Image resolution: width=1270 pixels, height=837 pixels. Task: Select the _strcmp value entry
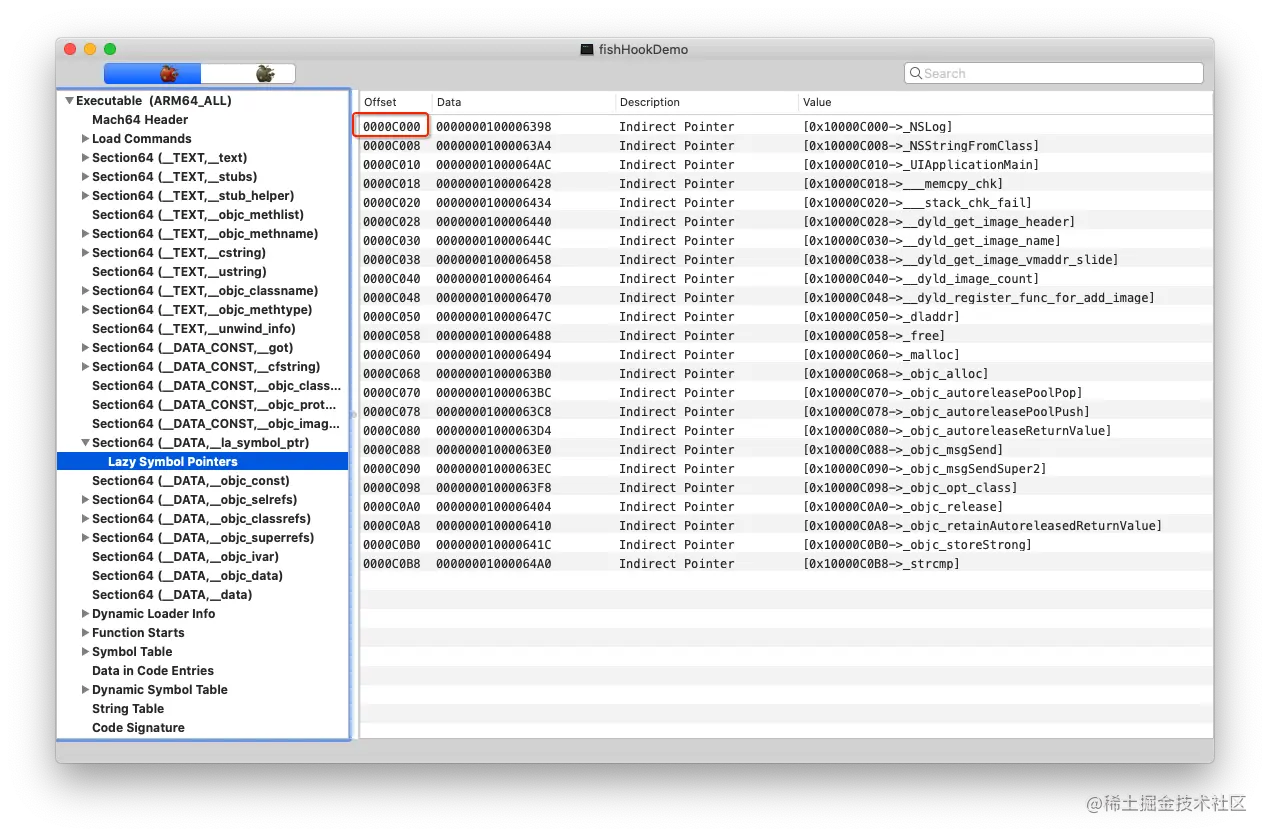[881, 564]
